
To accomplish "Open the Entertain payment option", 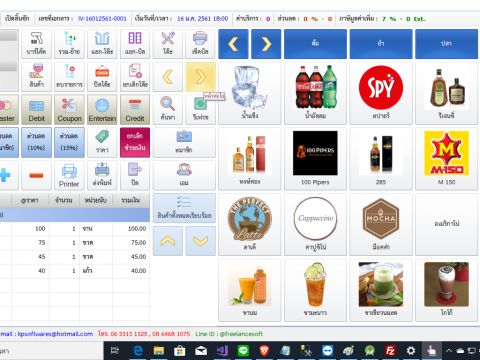I will [102, 110].
